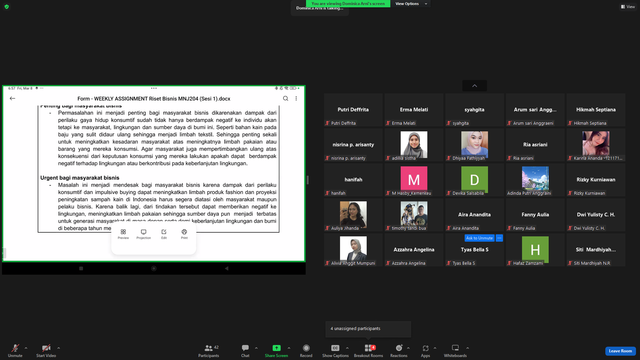640x360 pixels.
Task: Click the 'You are viewing' green banner
Action: (x=348, y=3)
